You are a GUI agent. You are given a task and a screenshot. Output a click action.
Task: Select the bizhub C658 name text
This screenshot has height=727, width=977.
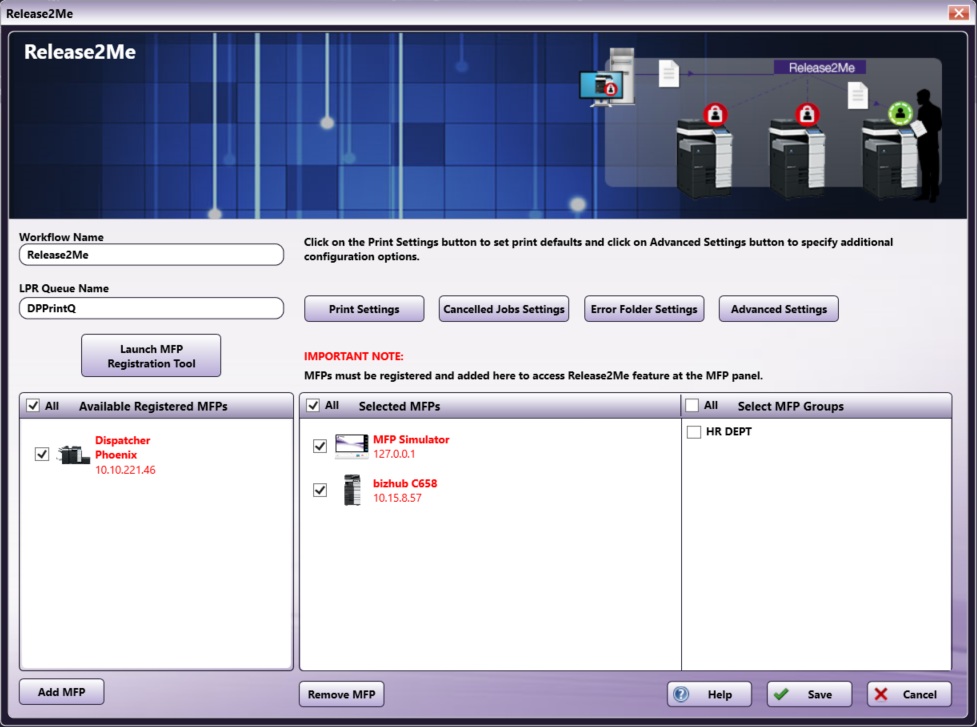(x=405, y=483)
